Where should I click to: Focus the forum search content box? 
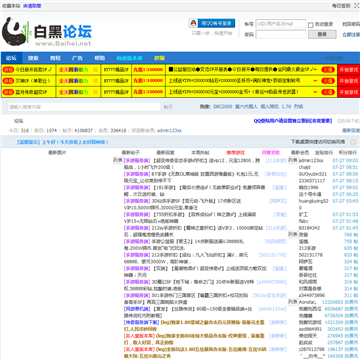click(84, 107)
